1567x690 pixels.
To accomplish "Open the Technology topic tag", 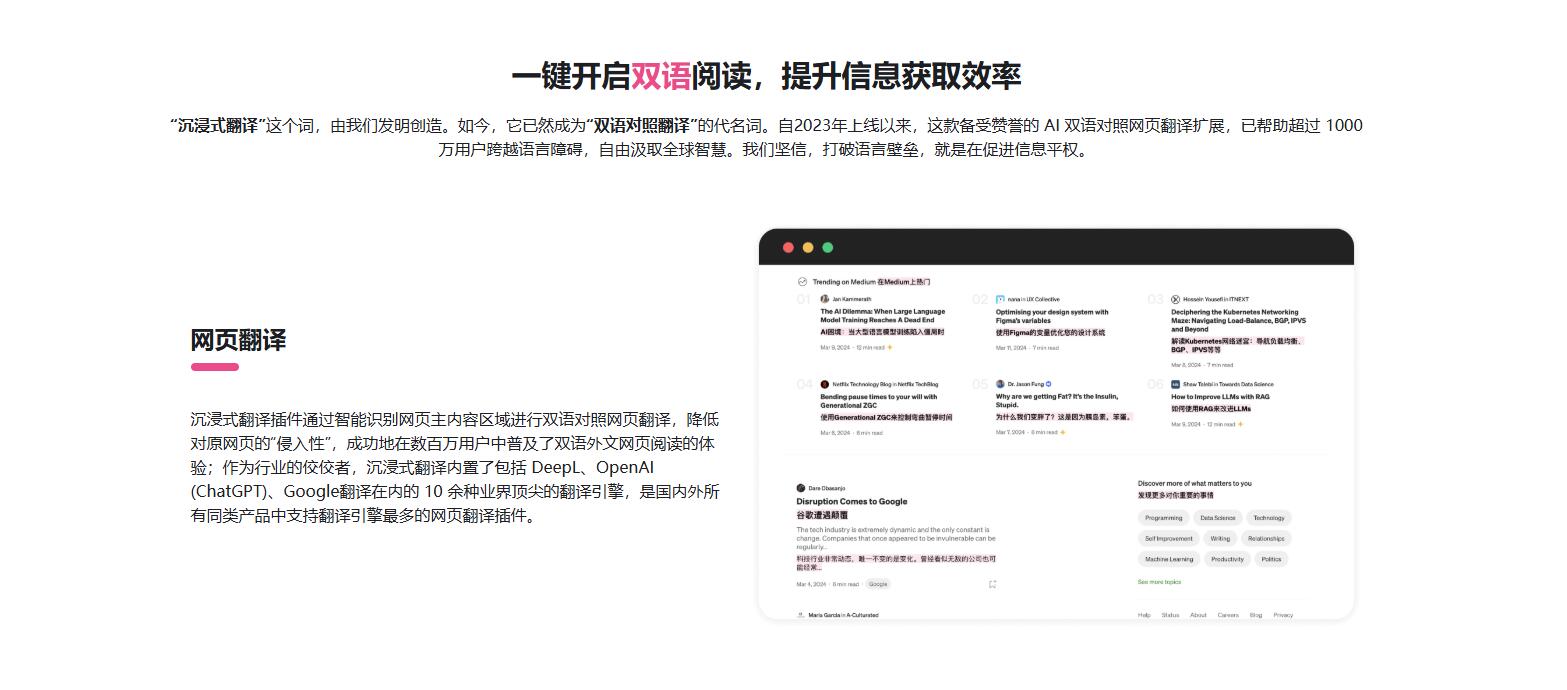I will [x=1269, y=518].
